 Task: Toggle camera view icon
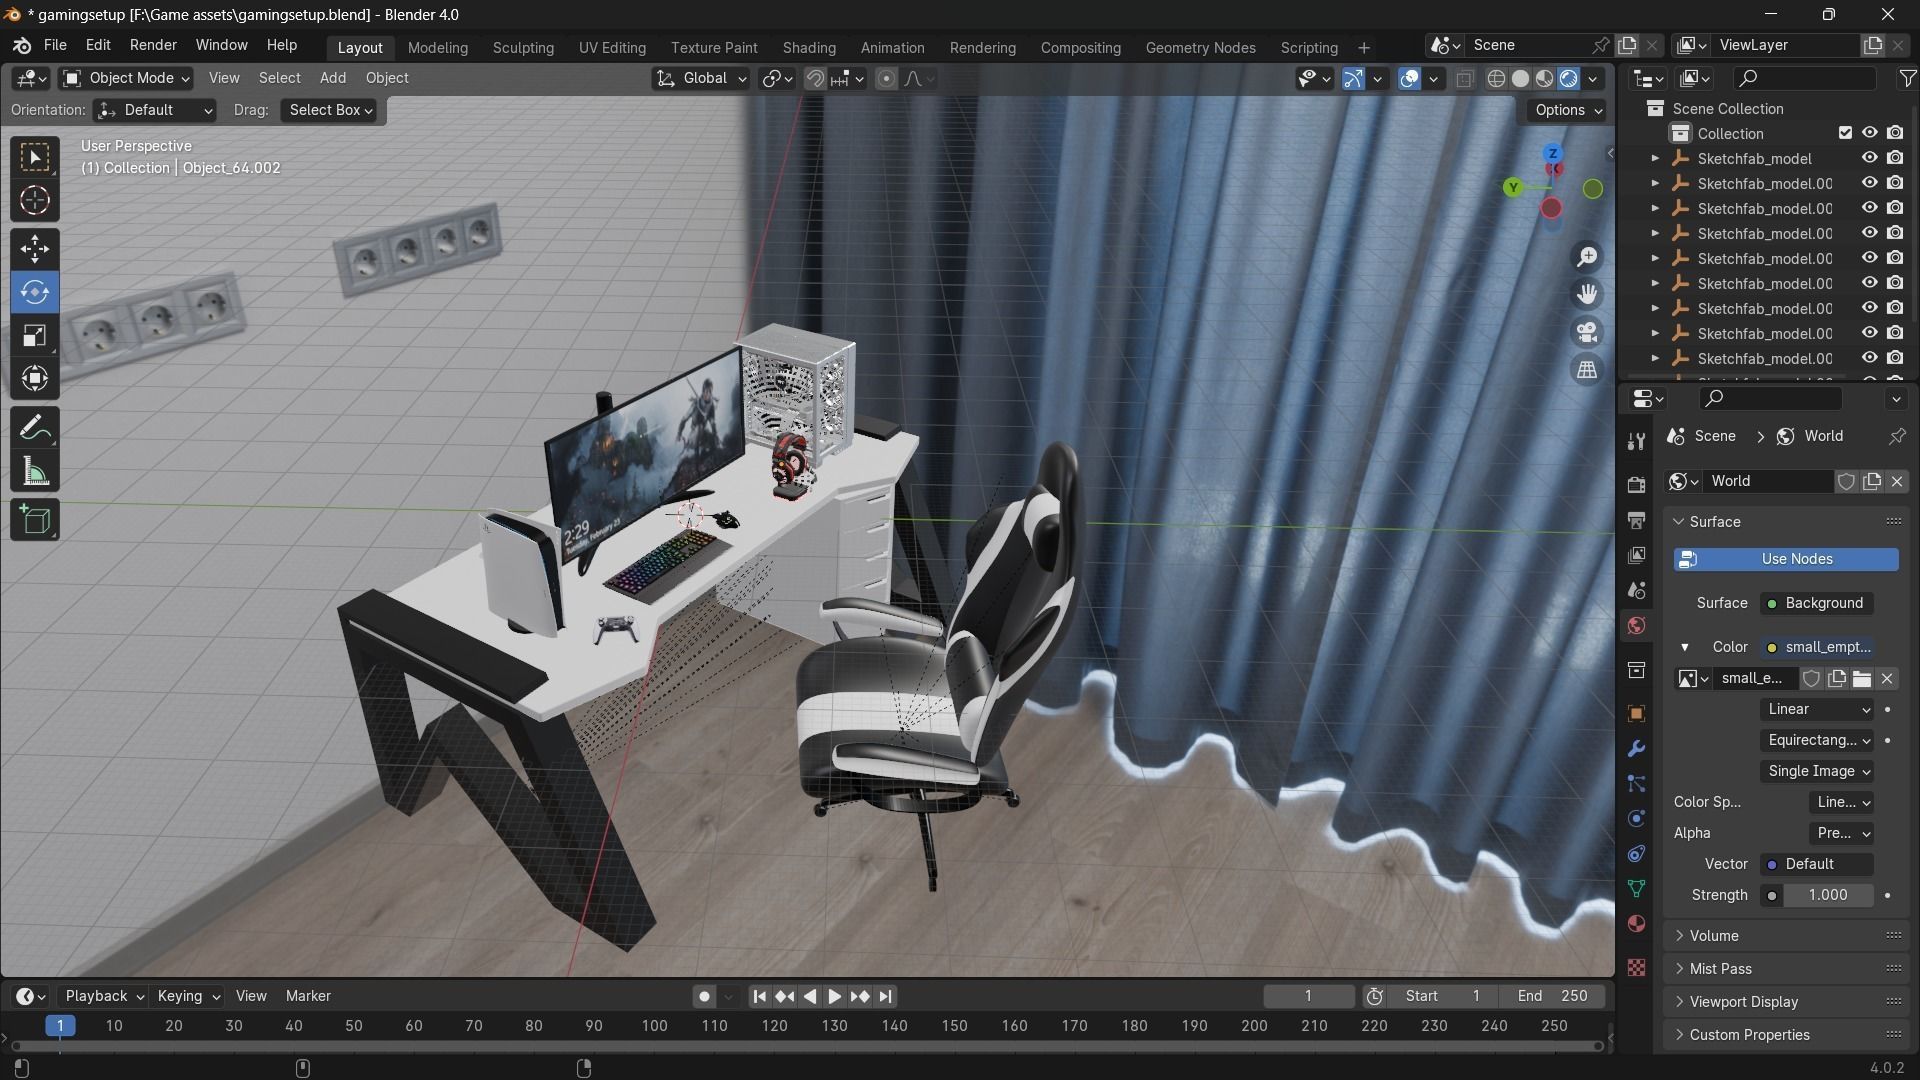coord(1587,332)
